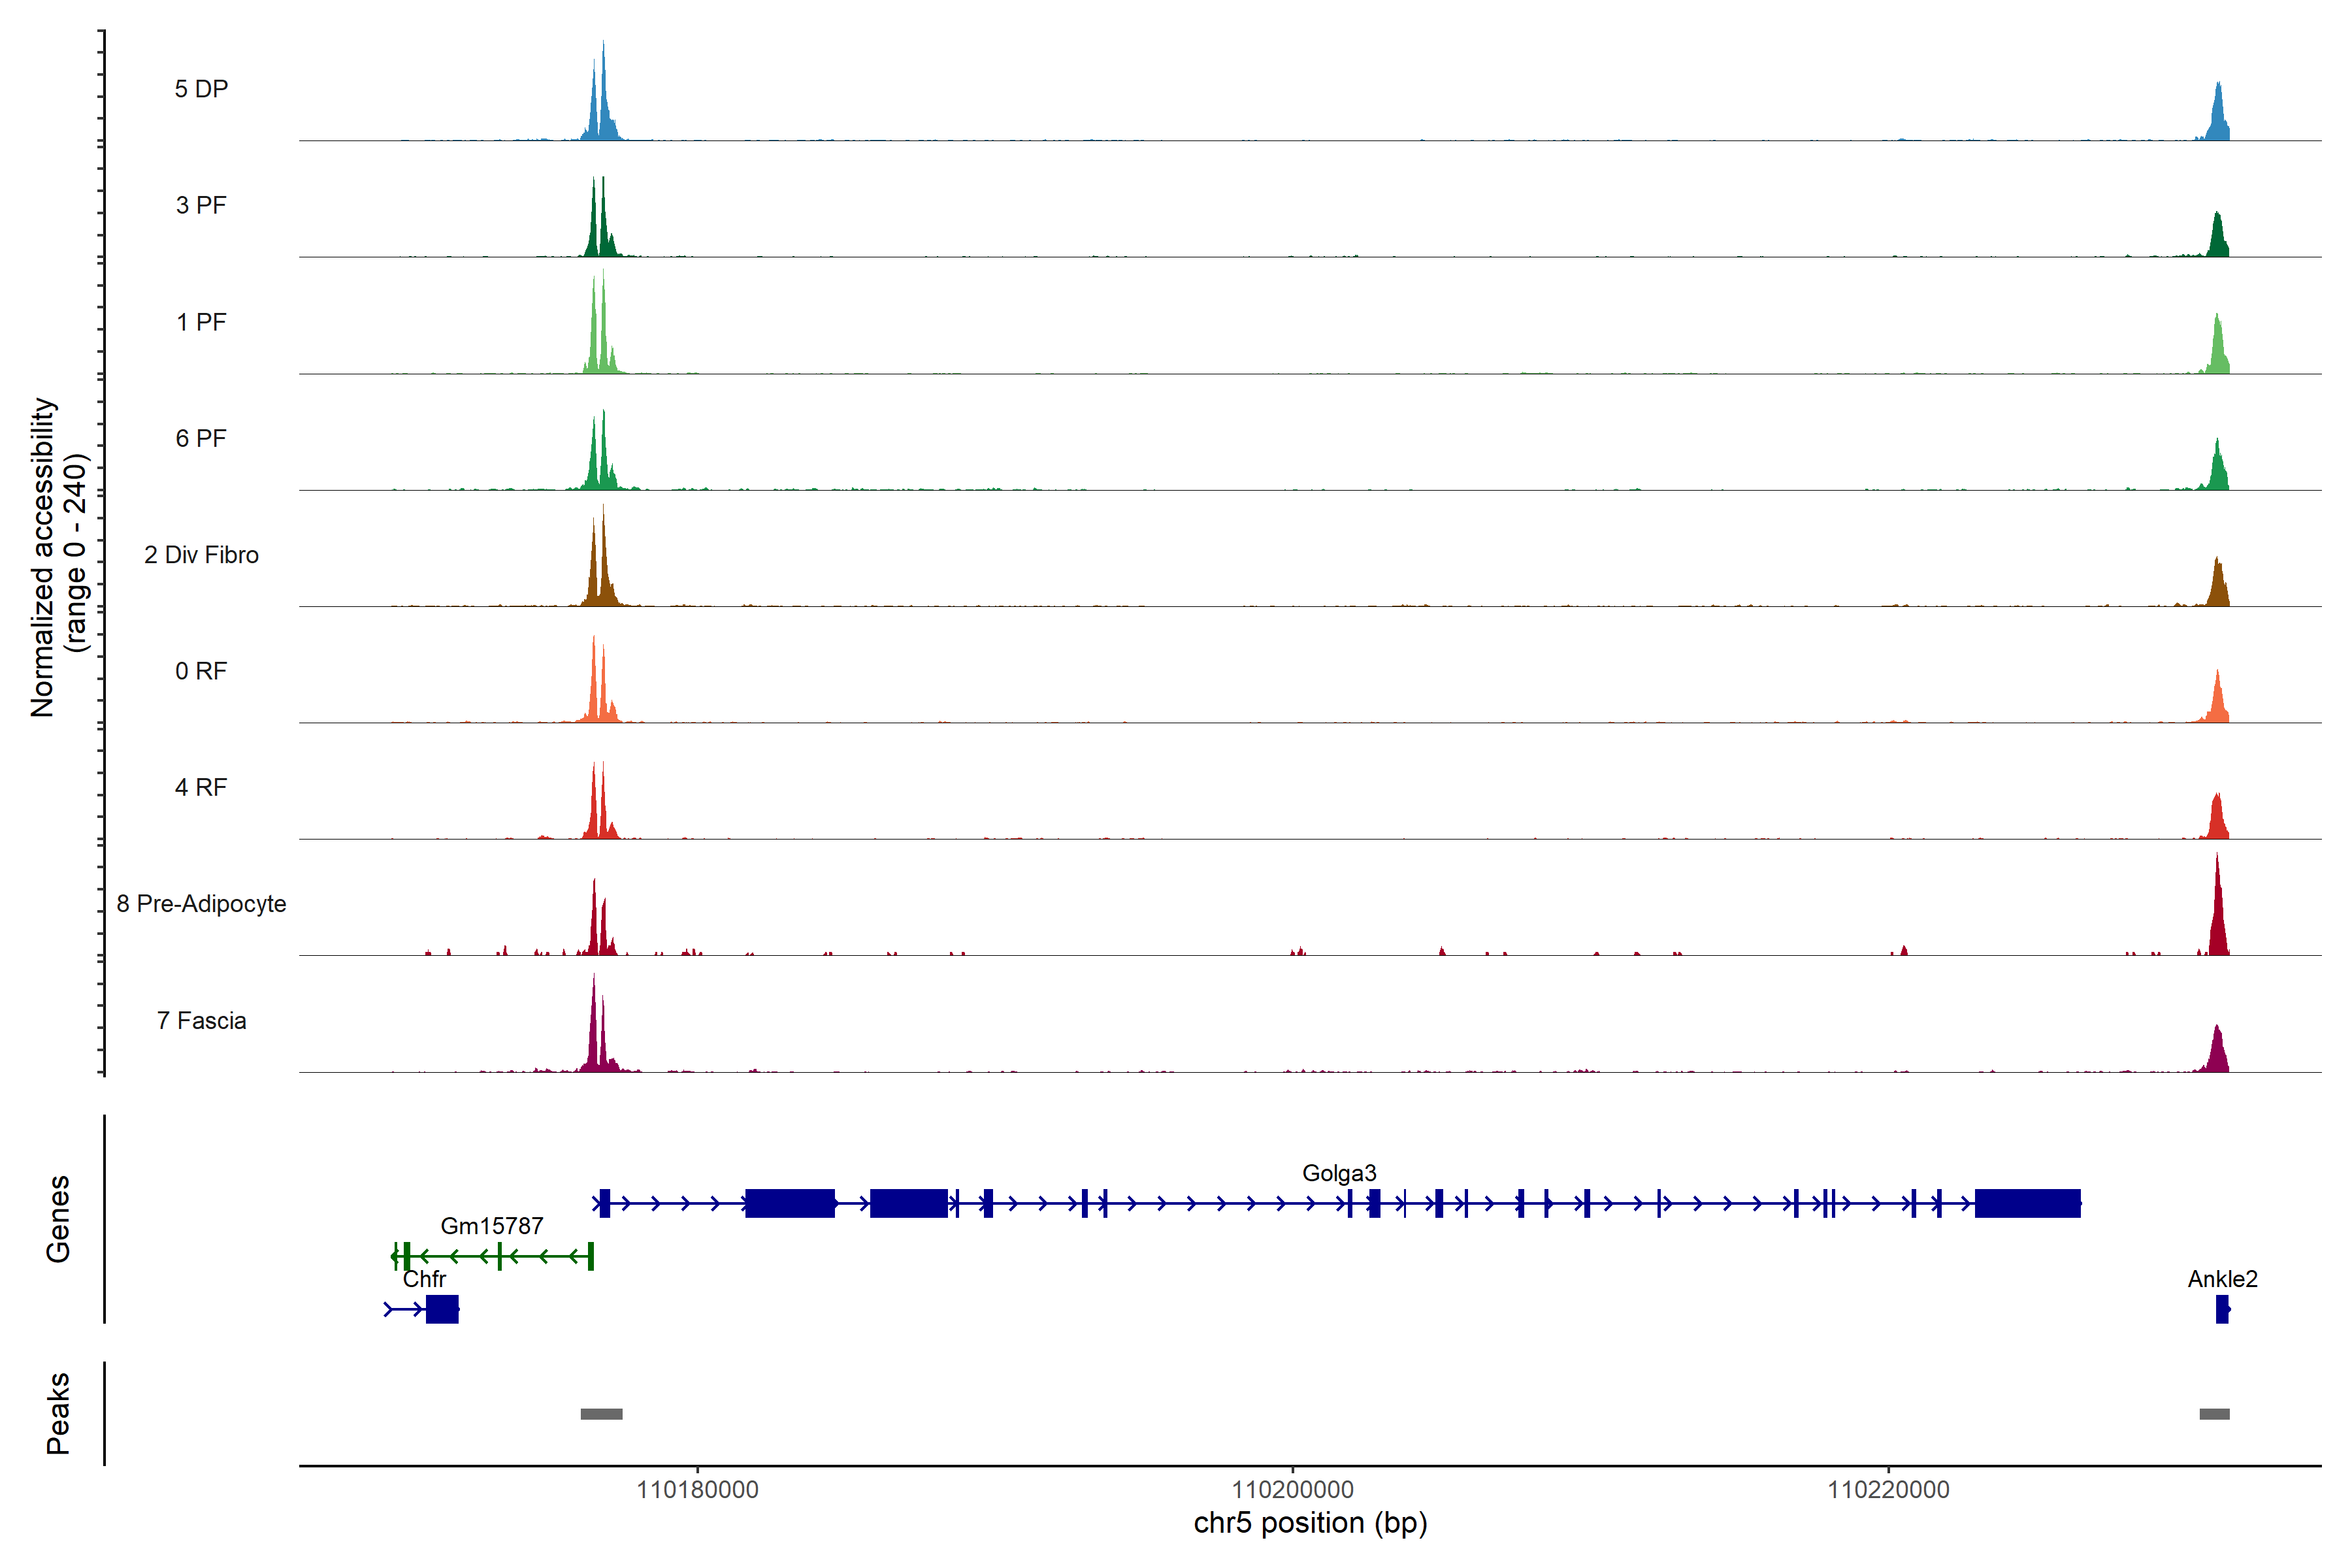Click the Genes panel label
2352x1568 pixels.
point(58,1219)
